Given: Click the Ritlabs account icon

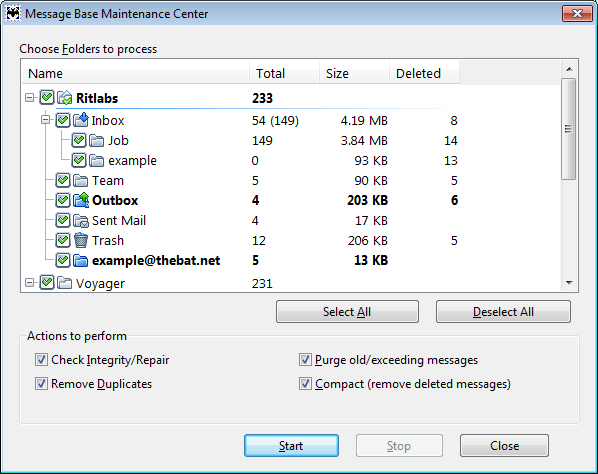Looking at the screenshot, I should pyautogui.click(x=64, y=98).
